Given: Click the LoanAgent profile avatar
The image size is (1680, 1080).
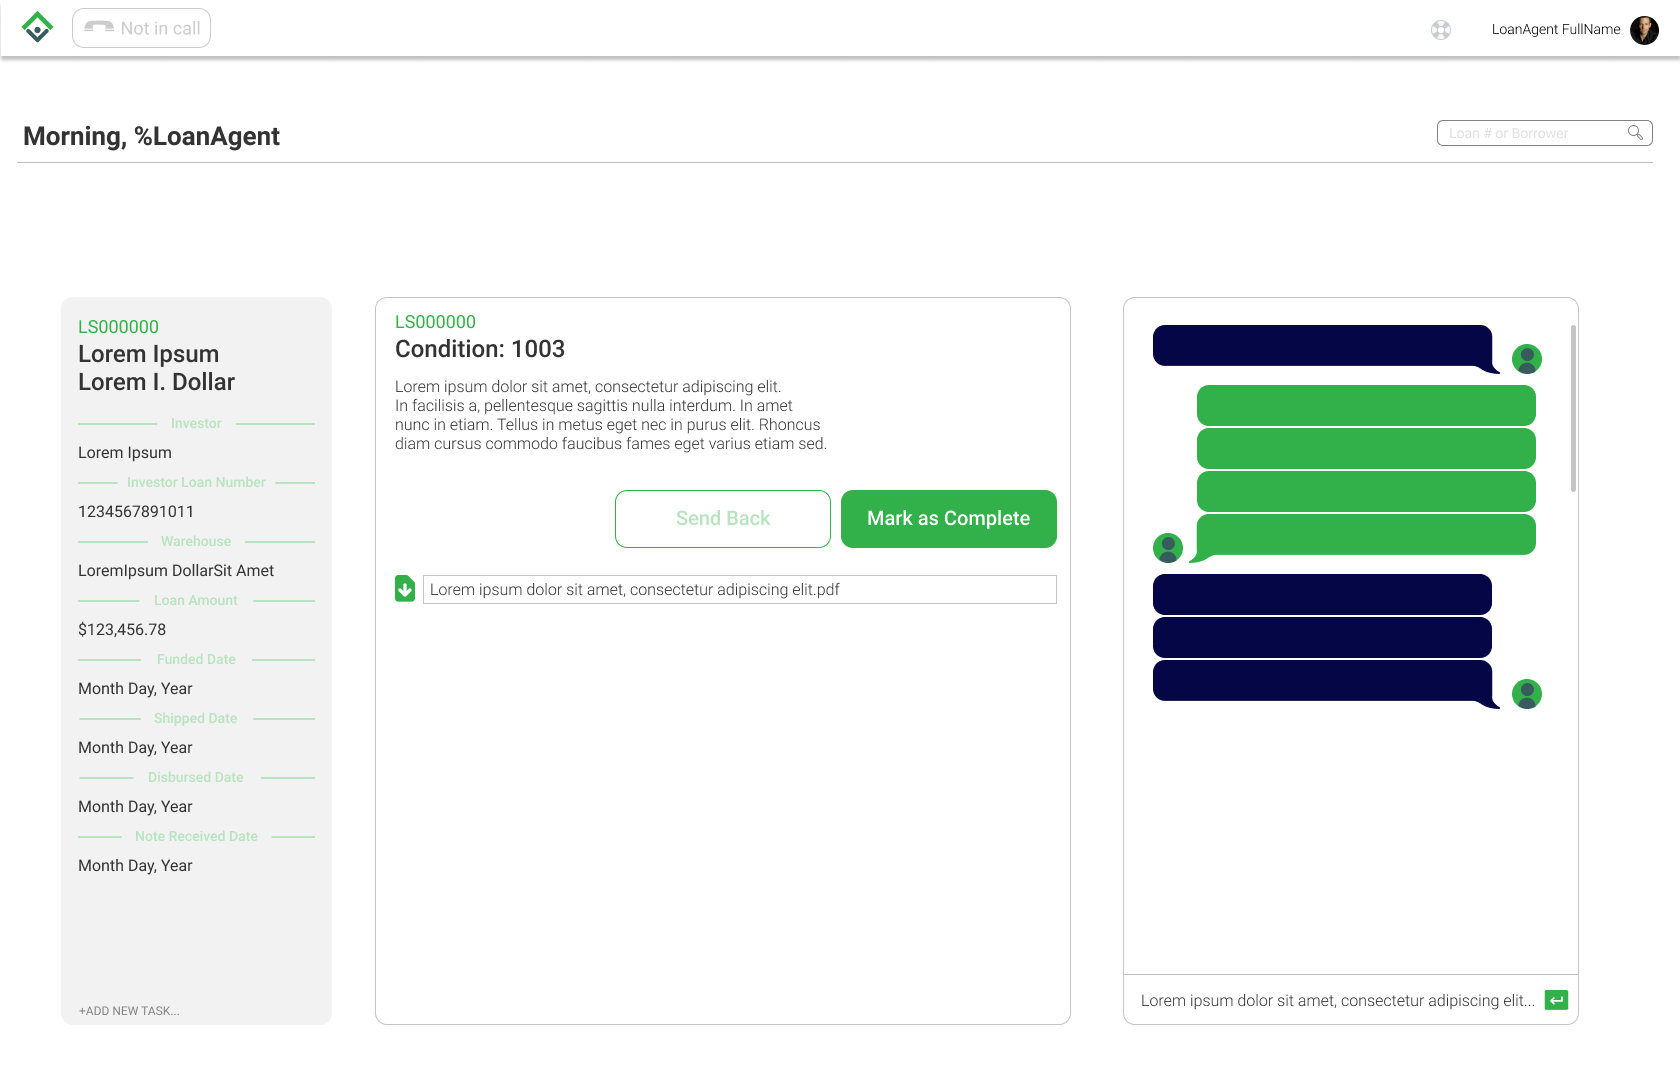Looking at the screenshot, I should tap(1644, 30).
